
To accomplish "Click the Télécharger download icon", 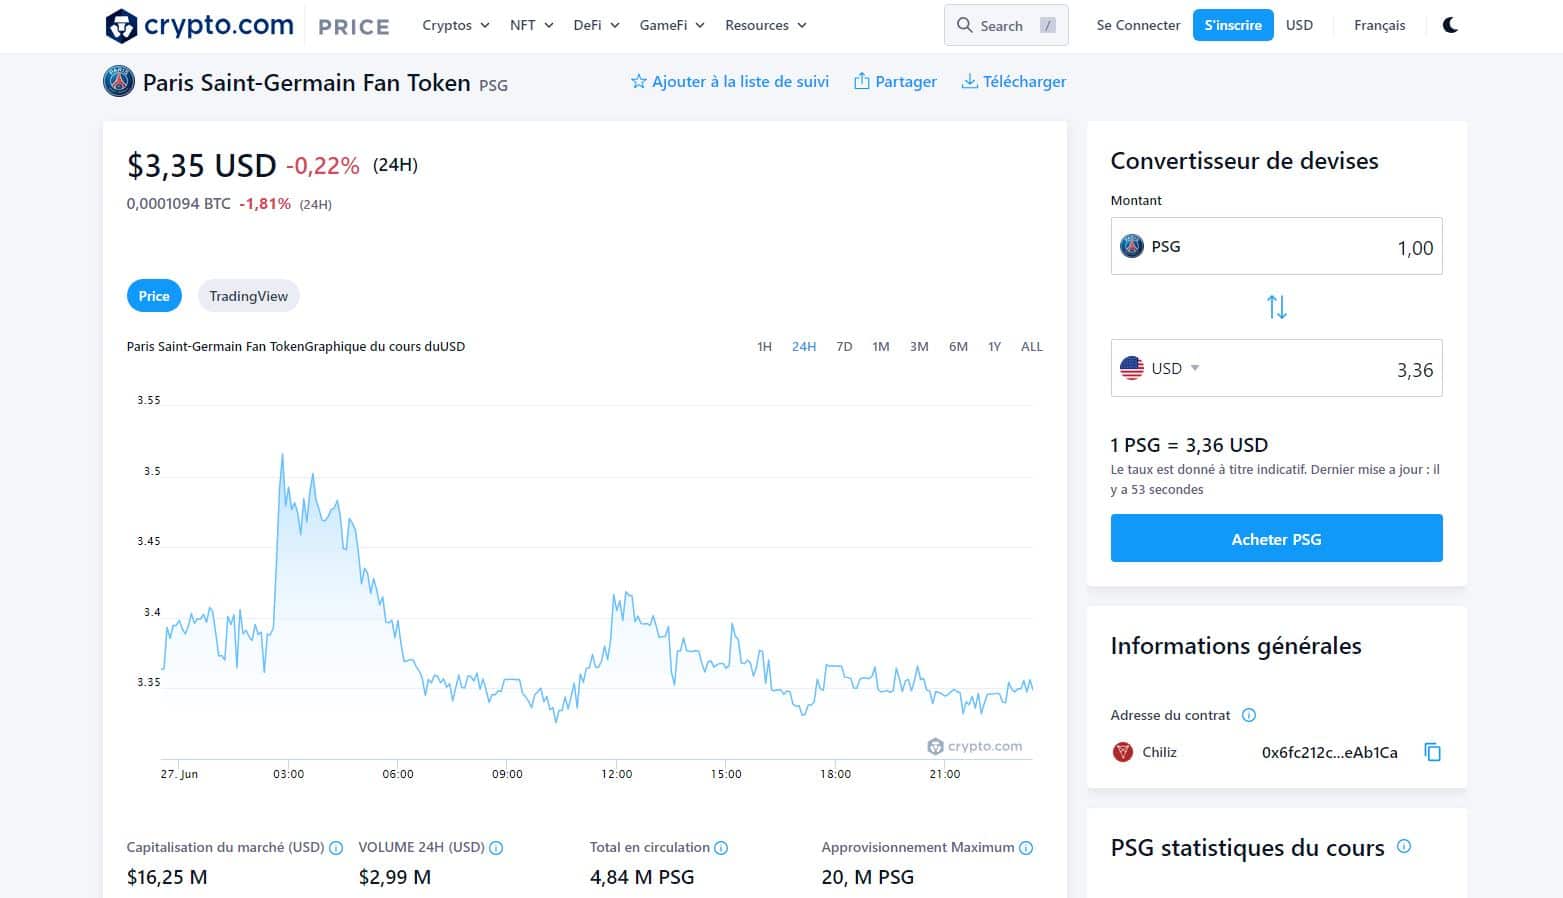I will (x=969, y=81).
